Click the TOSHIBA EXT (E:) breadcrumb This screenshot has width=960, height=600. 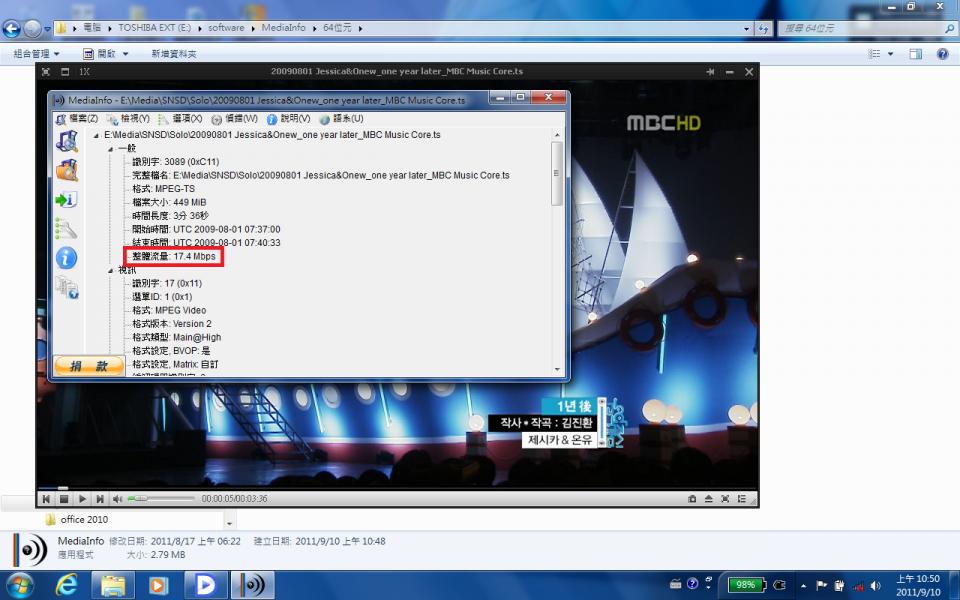click(154, 28)
